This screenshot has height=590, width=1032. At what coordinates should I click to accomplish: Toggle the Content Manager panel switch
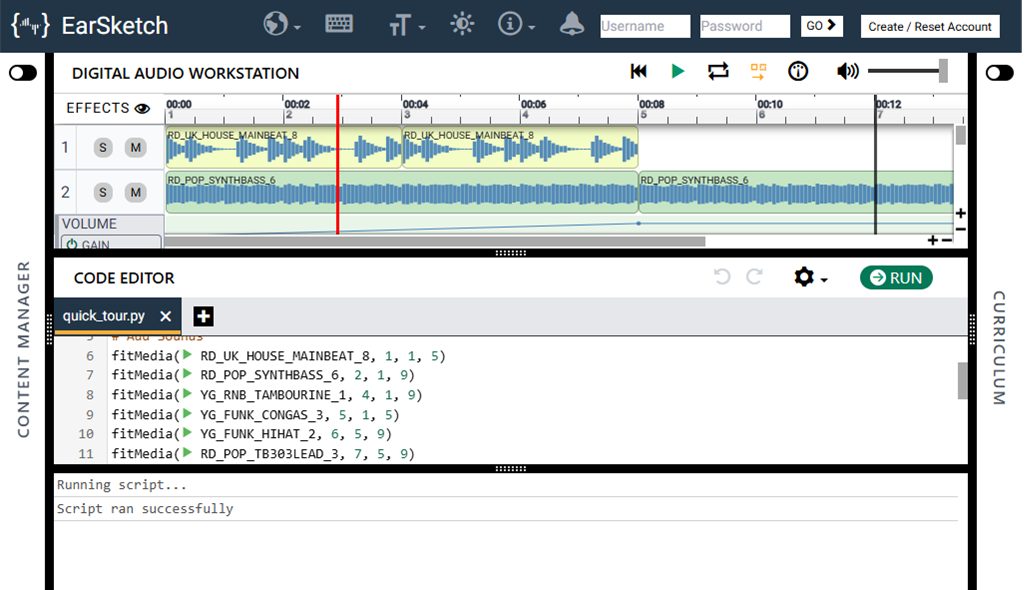23,72
